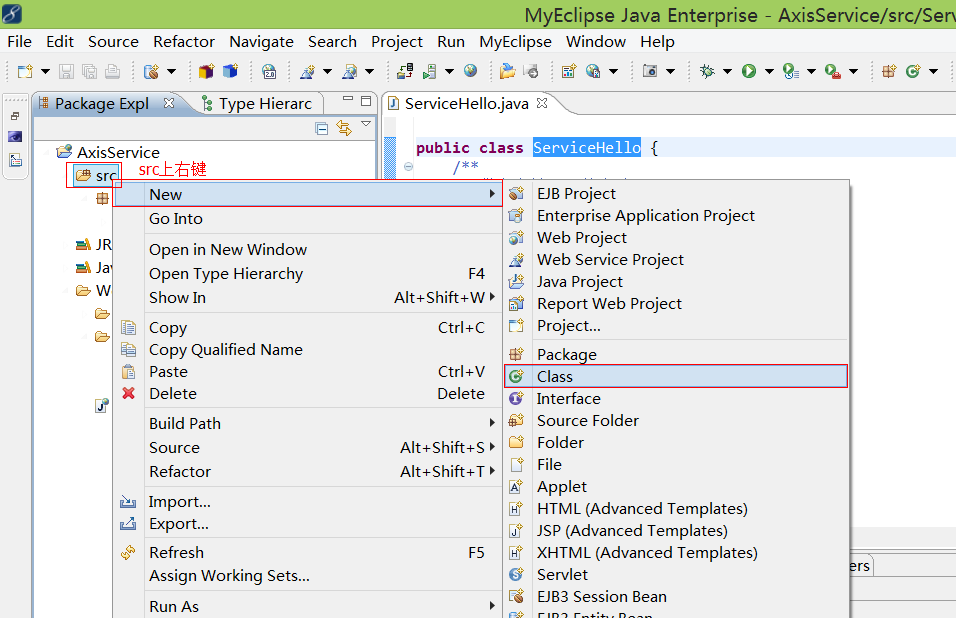The image size is (956, 618).
Task: Maximize the Package Explorer view panel
Action: click(366, 101)
